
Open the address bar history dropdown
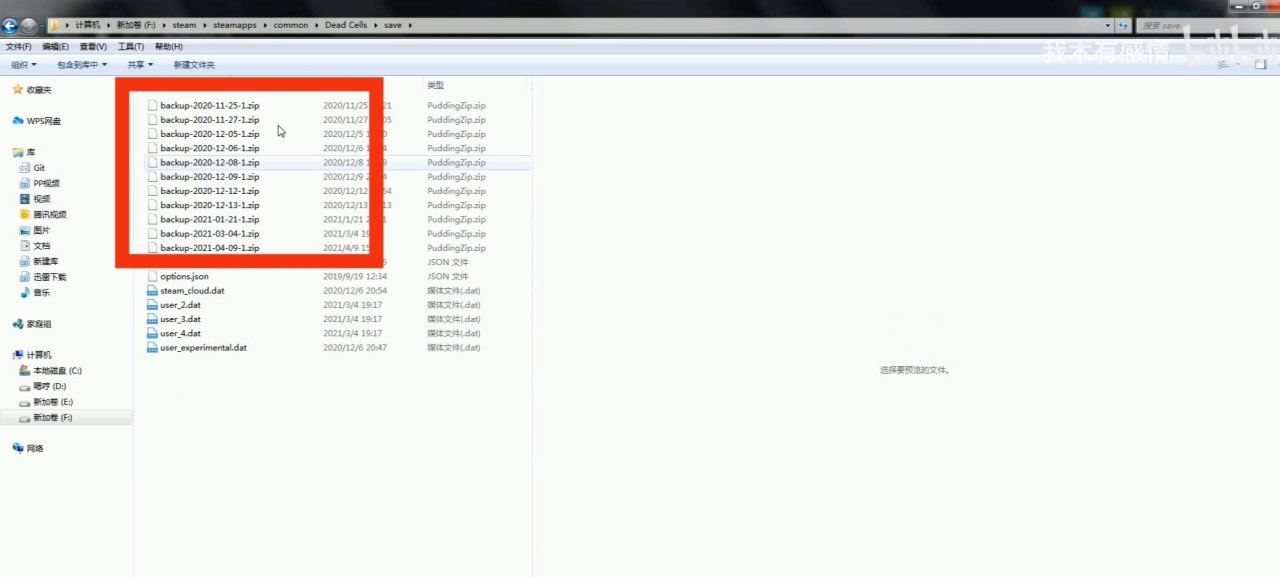pyautogui.click(x=1109, y=24)
